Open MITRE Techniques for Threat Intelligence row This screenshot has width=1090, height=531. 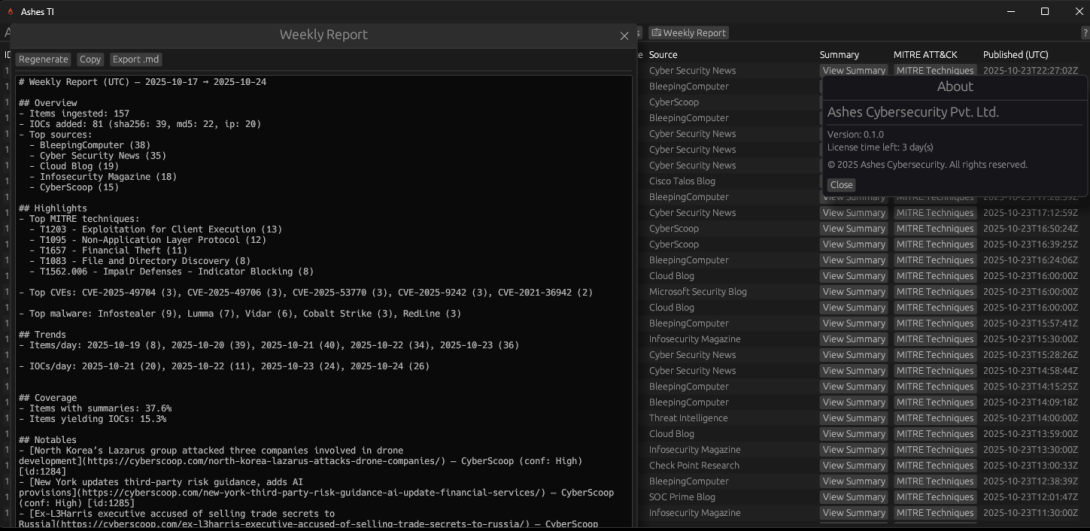click(x=934, y=418)
